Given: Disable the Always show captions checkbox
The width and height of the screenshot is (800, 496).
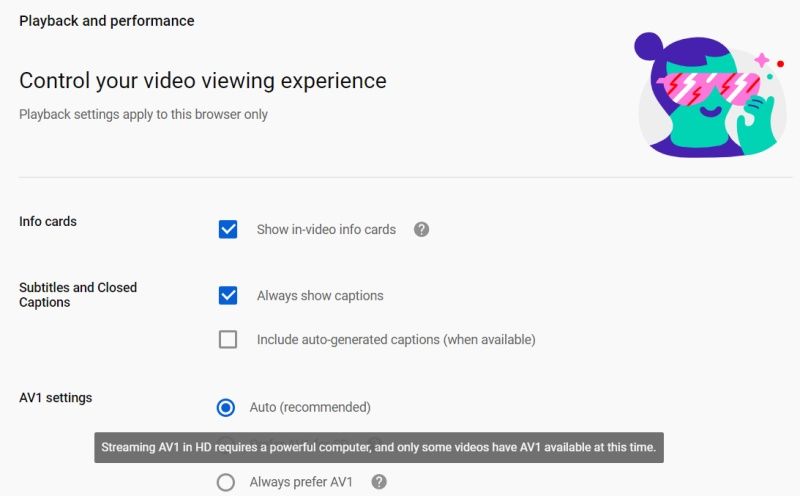Looking at the screenshot, I should click(x=228, y=295).
